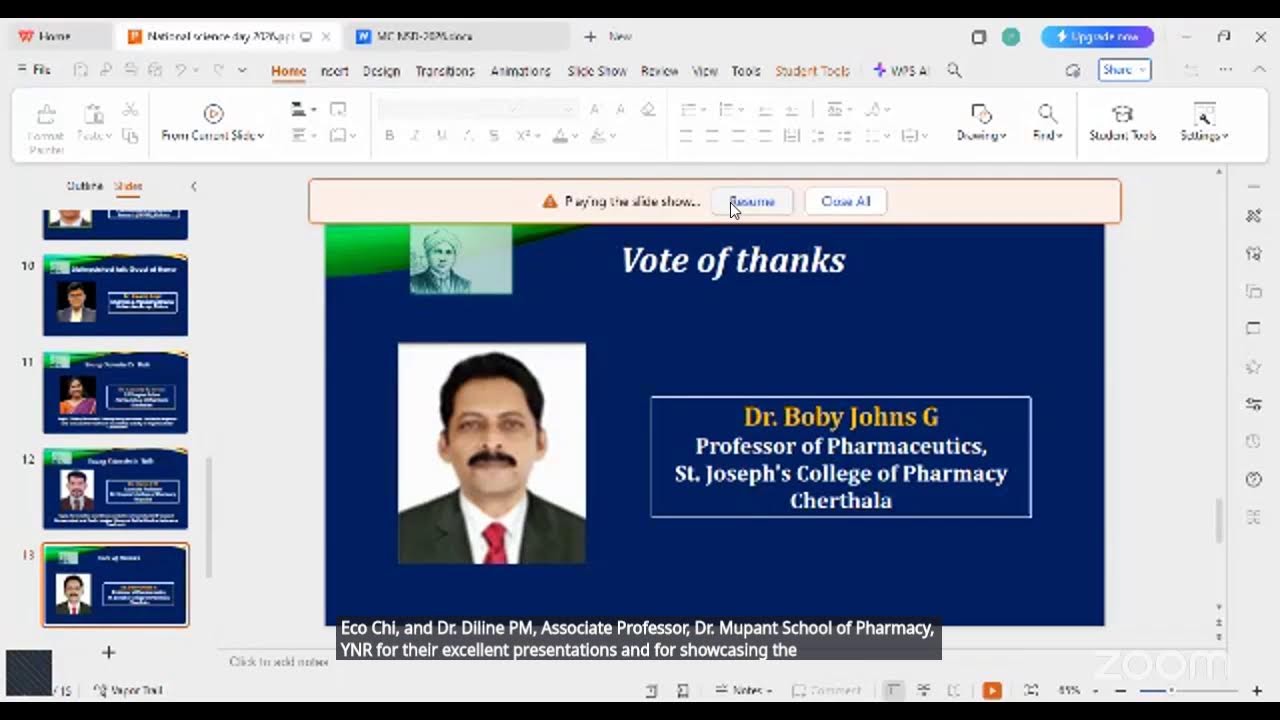1280x720 pixels.
Task: Switch to the Outline pane tab
Action: [x=85, y=186]
